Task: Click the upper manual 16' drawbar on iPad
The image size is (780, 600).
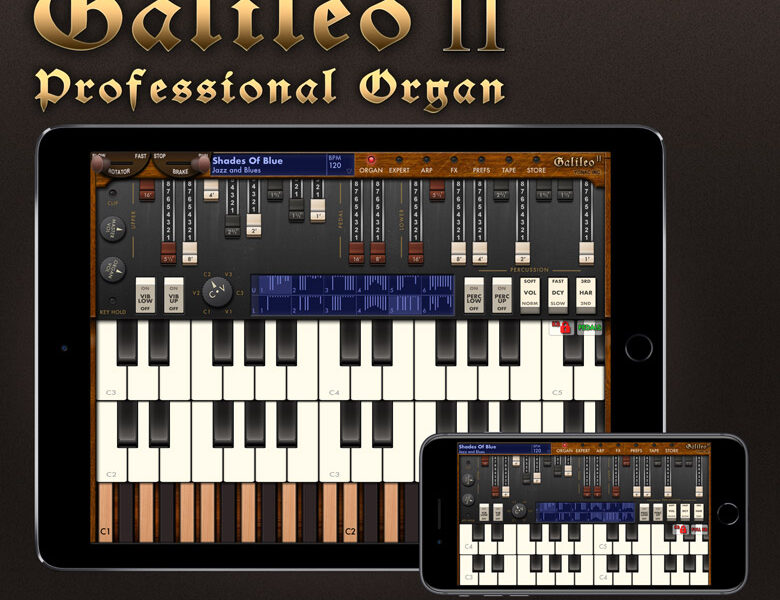Action: pos(147,190)
